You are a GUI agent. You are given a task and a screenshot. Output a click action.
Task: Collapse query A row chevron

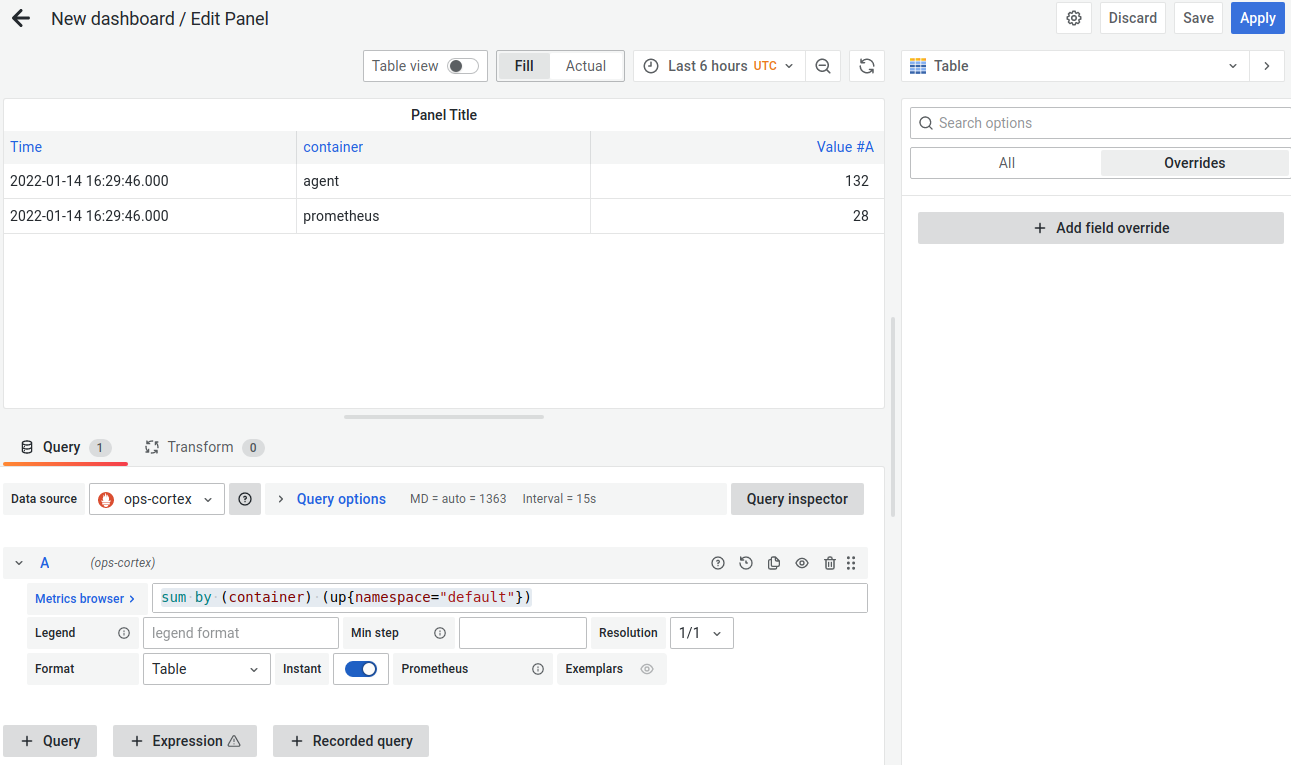point(19,563)
